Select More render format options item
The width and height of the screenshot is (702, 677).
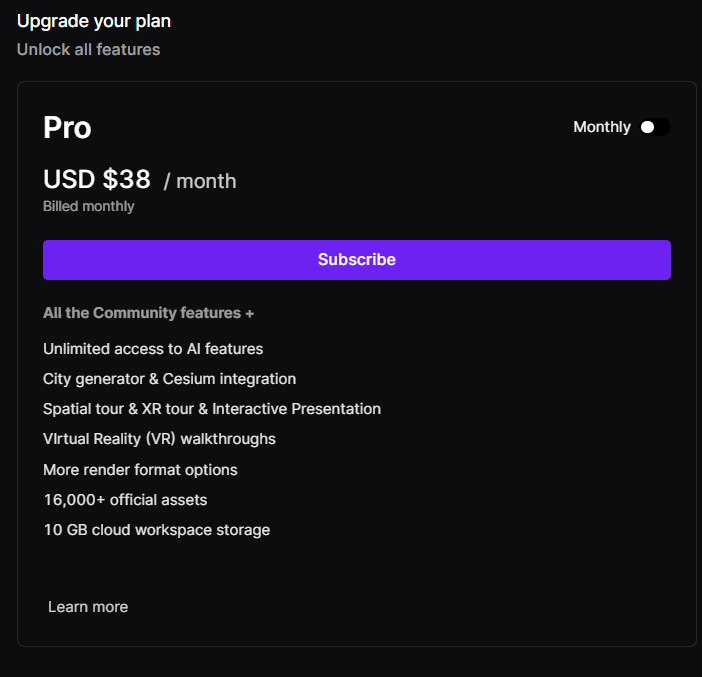(x=140, y=470)
